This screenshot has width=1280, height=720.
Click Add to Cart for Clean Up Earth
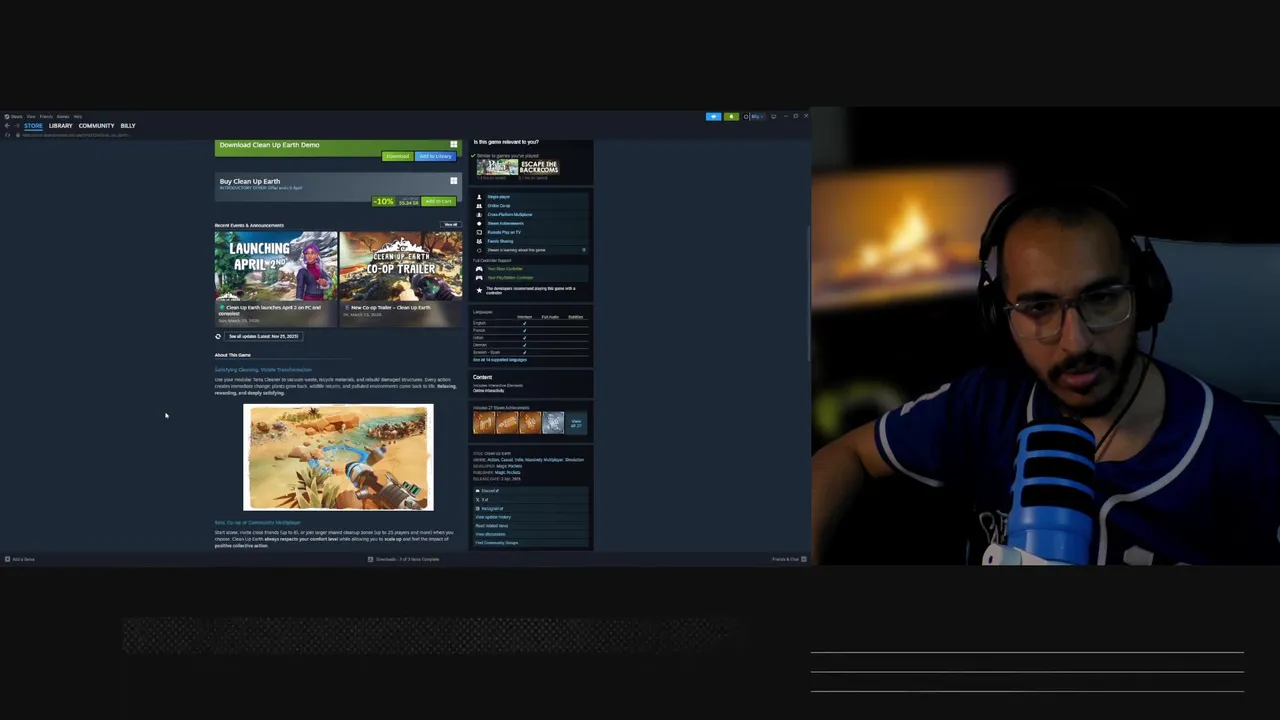click(x=438, y=201)
